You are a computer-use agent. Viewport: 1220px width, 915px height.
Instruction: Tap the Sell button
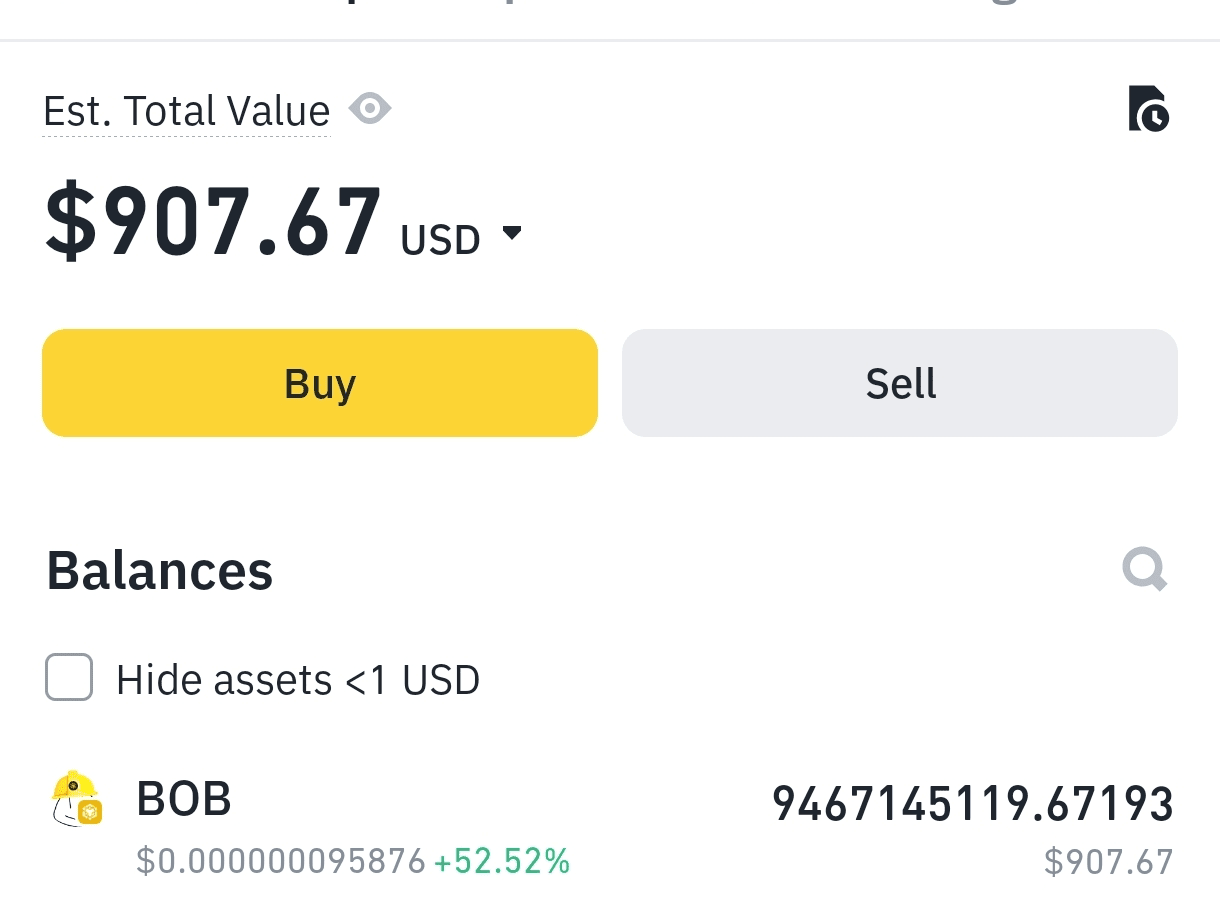point(900,383)
